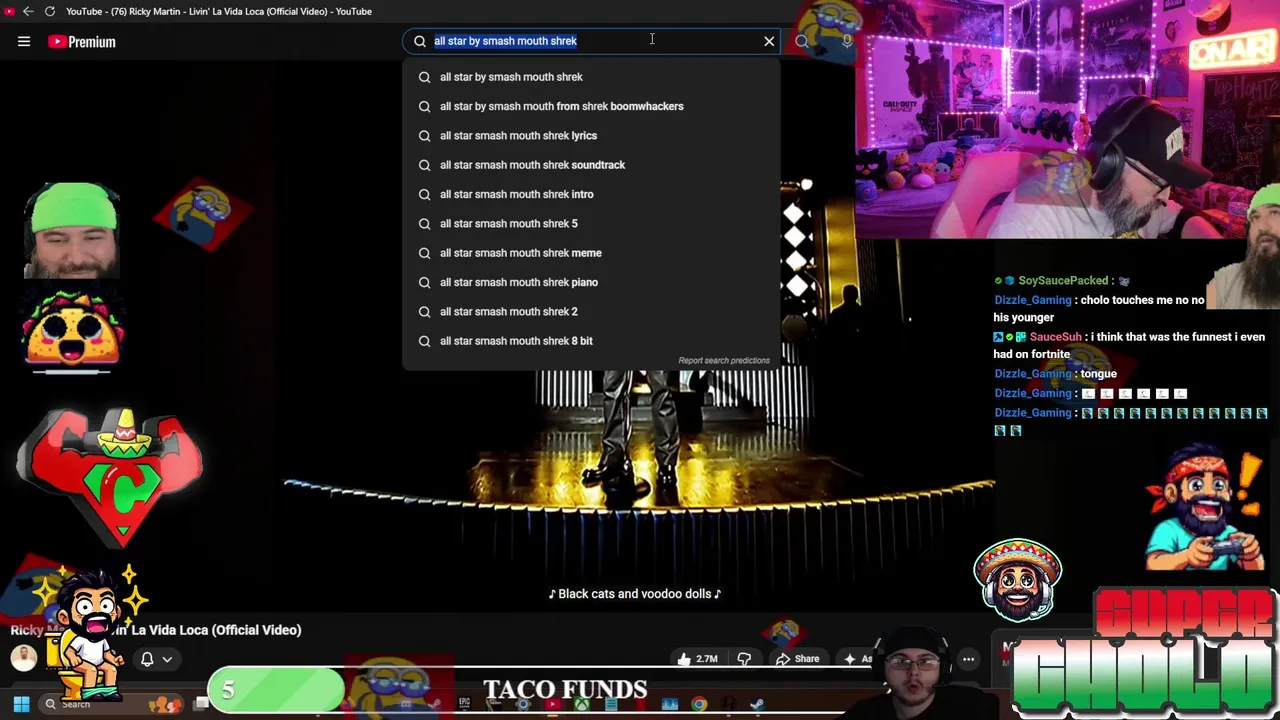Click the magnifier search button beside the search box
The width and height of the screenshot is (1280, 720).
pos(802,41)
